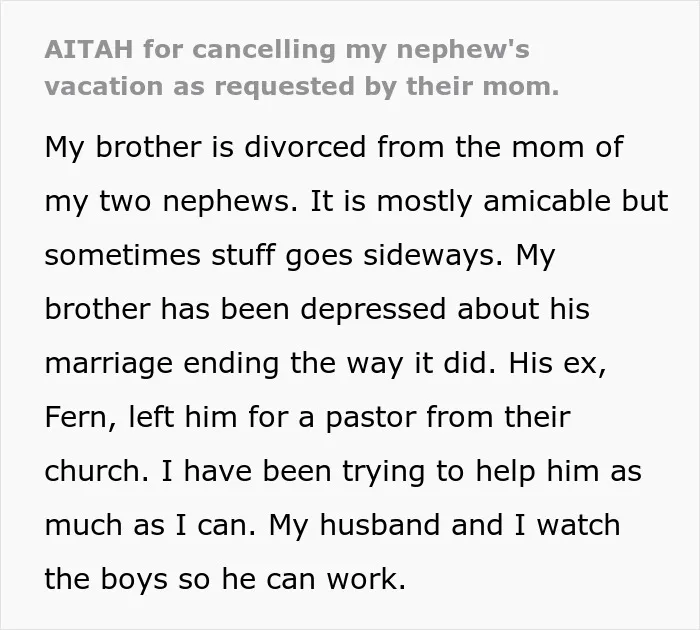700x630 pixels.
Task: Click the word "church." in the paragraph
Action: click(96, 471)
